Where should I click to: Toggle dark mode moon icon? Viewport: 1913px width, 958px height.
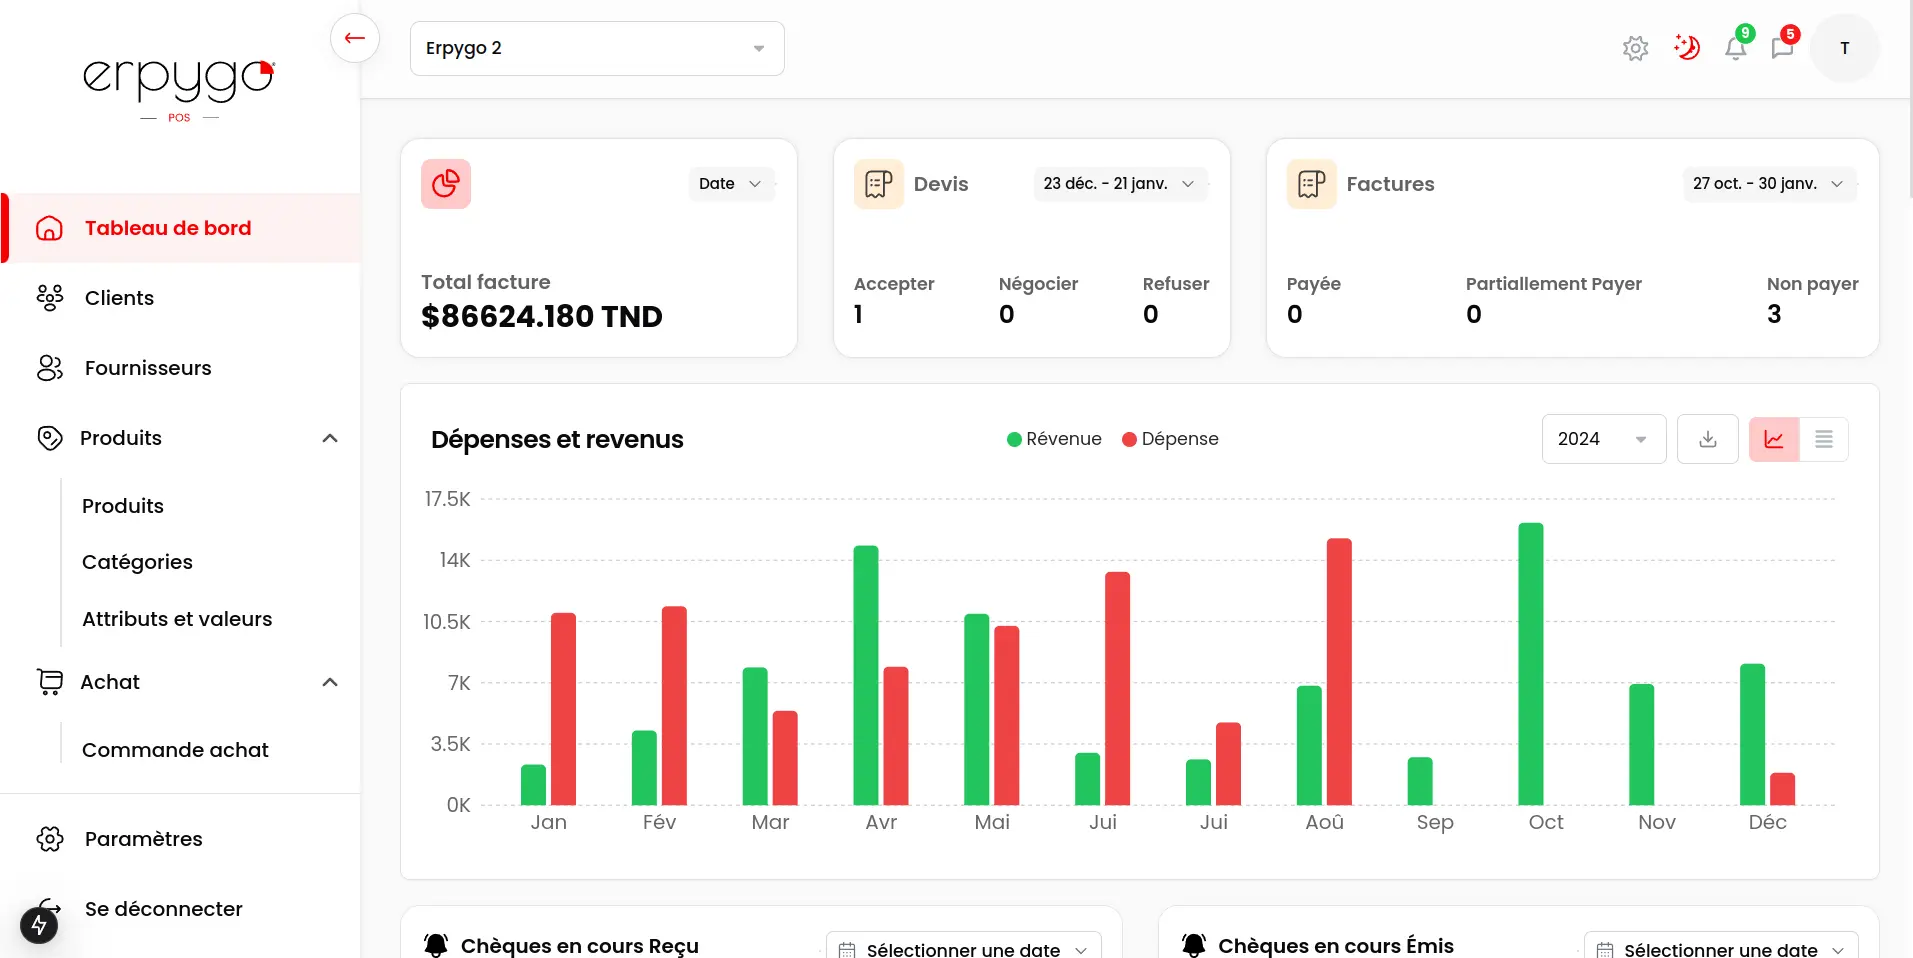coord(1687,48)
